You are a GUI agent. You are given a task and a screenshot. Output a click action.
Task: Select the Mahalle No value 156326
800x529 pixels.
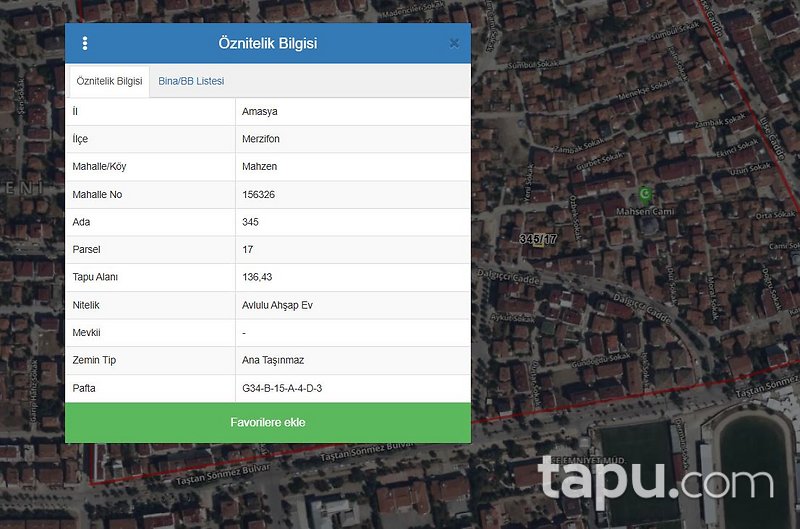[x=258, y=194]
